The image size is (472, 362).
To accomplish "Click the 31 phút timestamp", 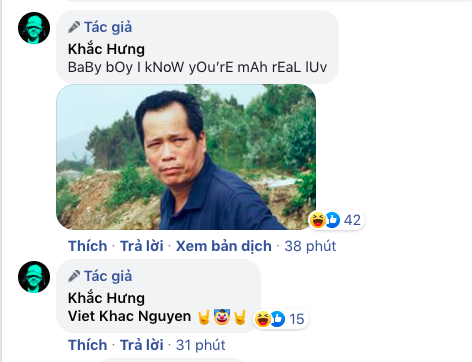I will [x=200, y=345].
